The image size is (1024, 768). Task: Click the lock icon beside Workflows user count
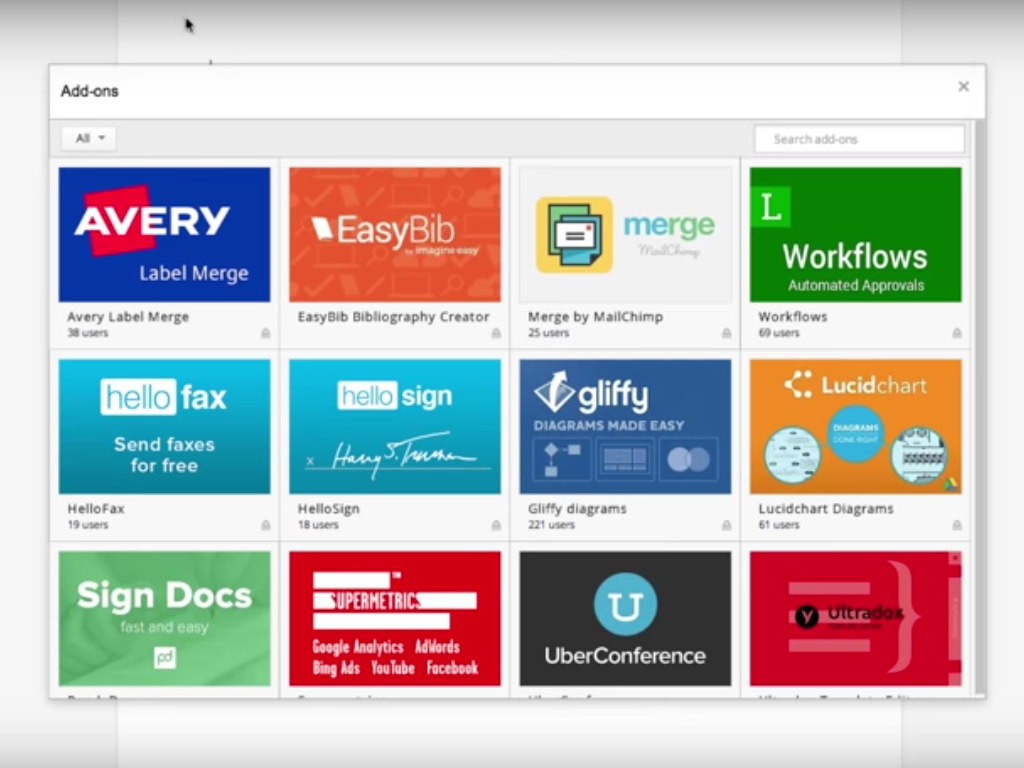tap(958, 333)
